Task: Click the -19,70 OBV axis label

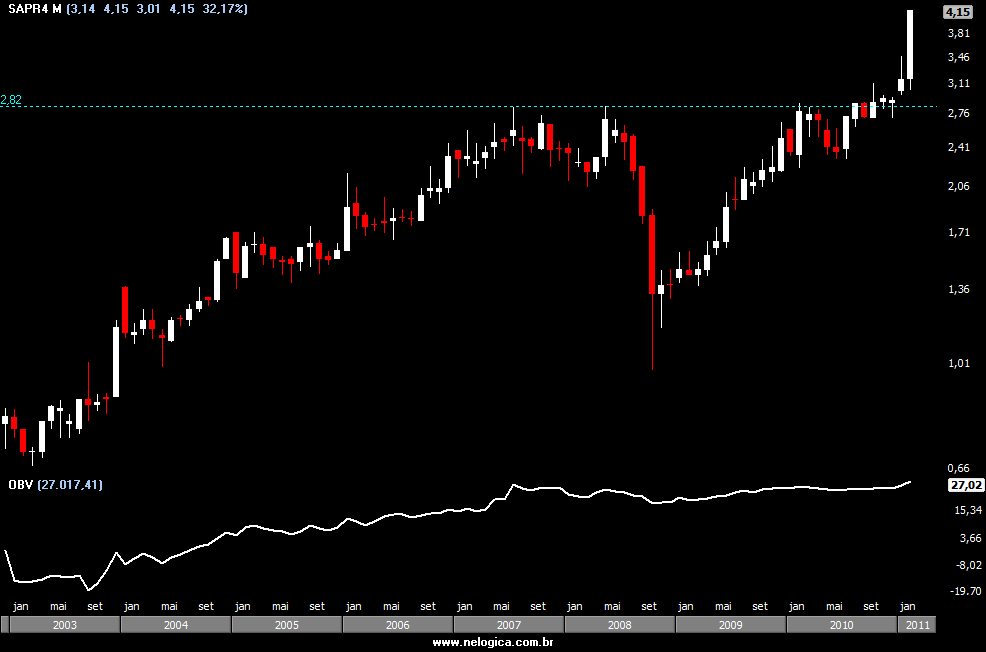Action: pyautogui.click(x=967, y=591)
